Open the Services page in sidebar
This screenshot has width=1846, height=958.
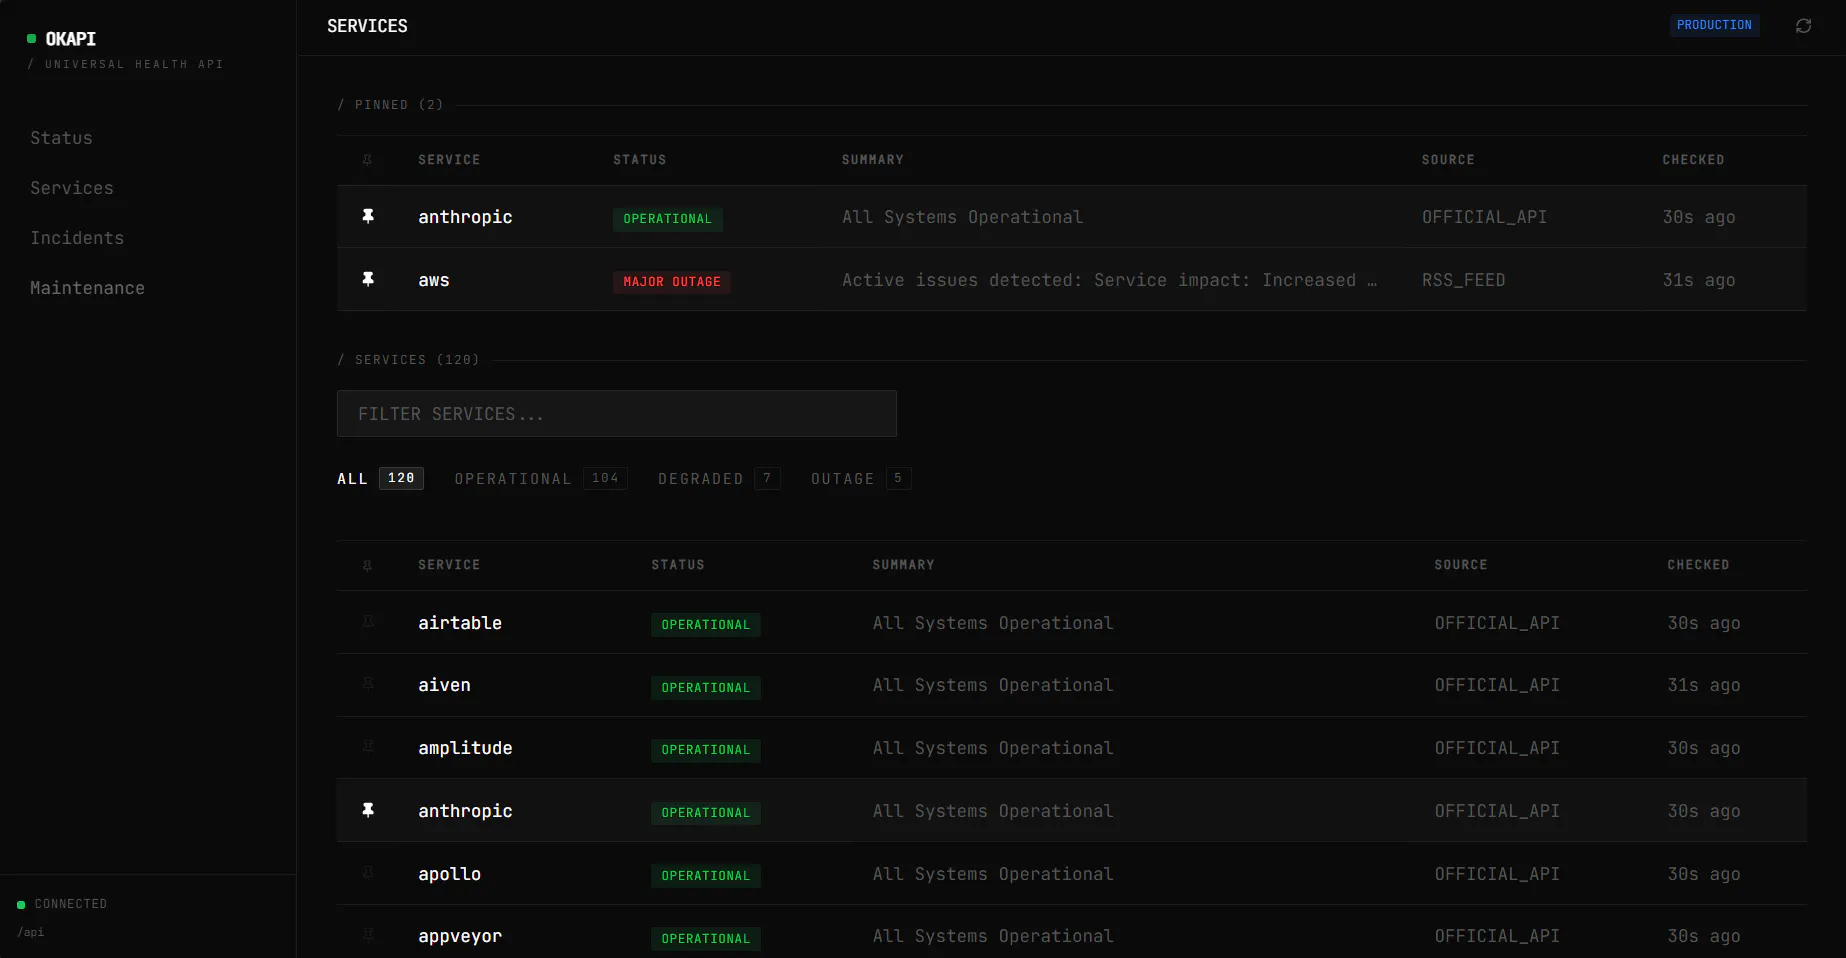(x=72, y=188)
